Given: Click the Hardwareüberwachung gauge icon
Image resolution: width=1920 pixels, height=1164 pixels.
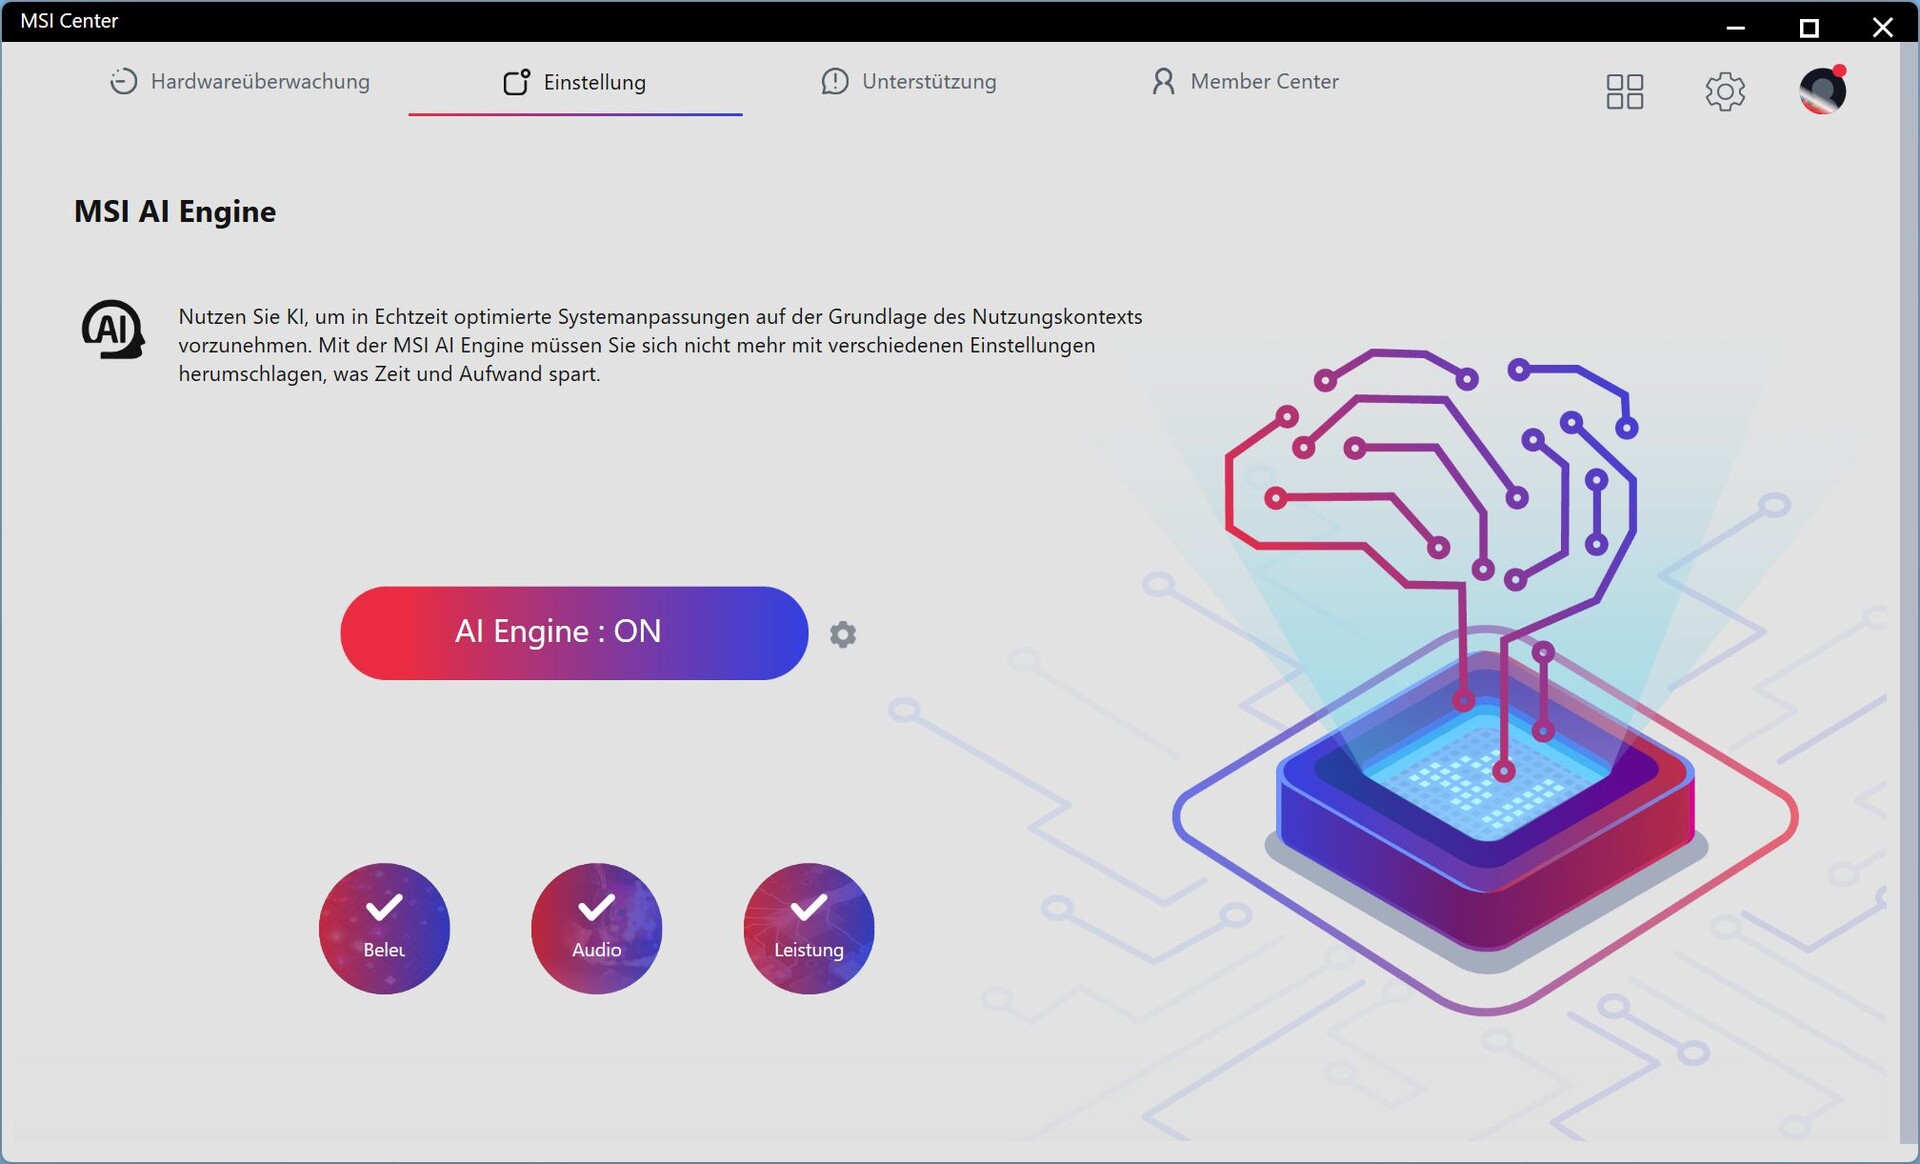Looking at the screenshot, I should point(123,82).
